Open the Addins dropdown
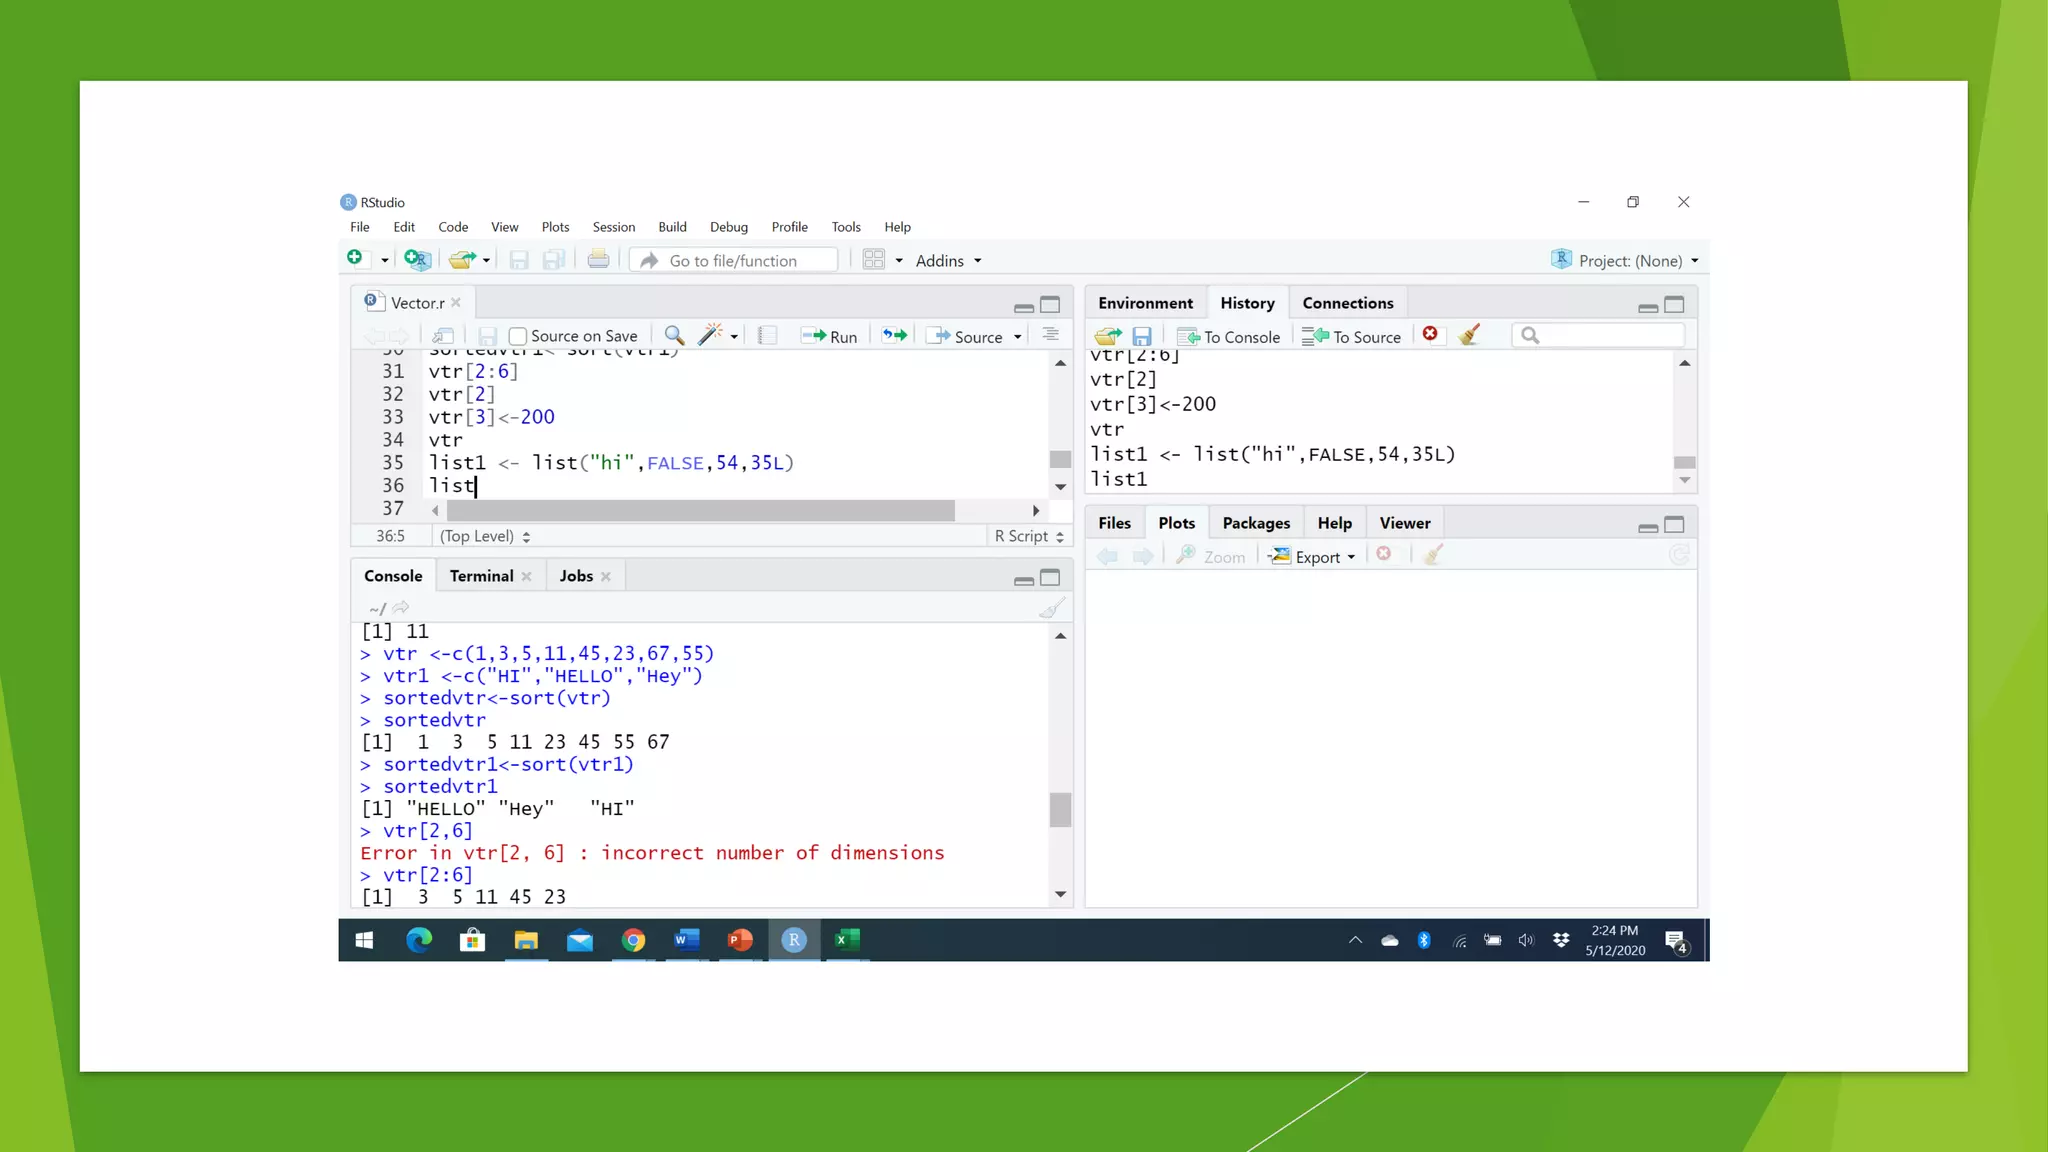Image resolution: width=2048 pixels, height=1152 pixels. (x=948, y=261)
